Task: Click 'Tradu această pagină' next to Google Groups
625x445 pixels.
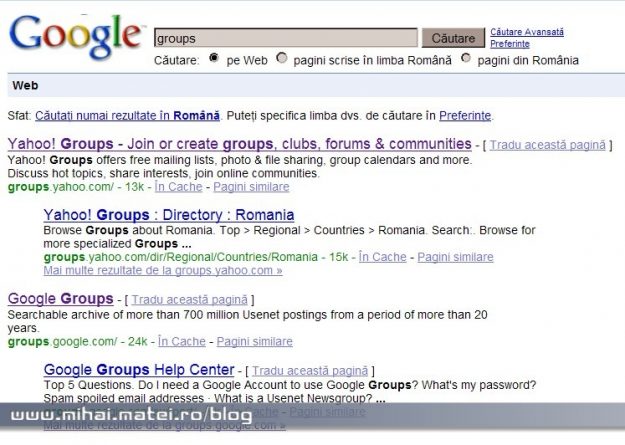Action: pyautogui.click(x=188, y=300)
